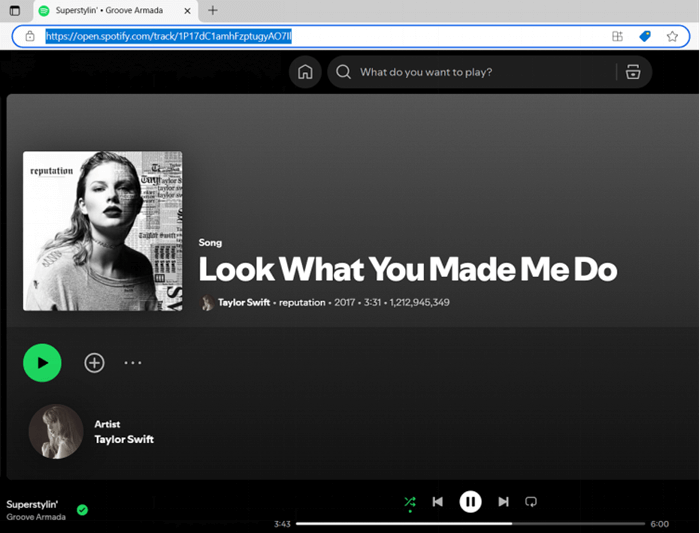The image size is (700, 533).
Task: Click the elapsed time 3:43
Action: 282,524
